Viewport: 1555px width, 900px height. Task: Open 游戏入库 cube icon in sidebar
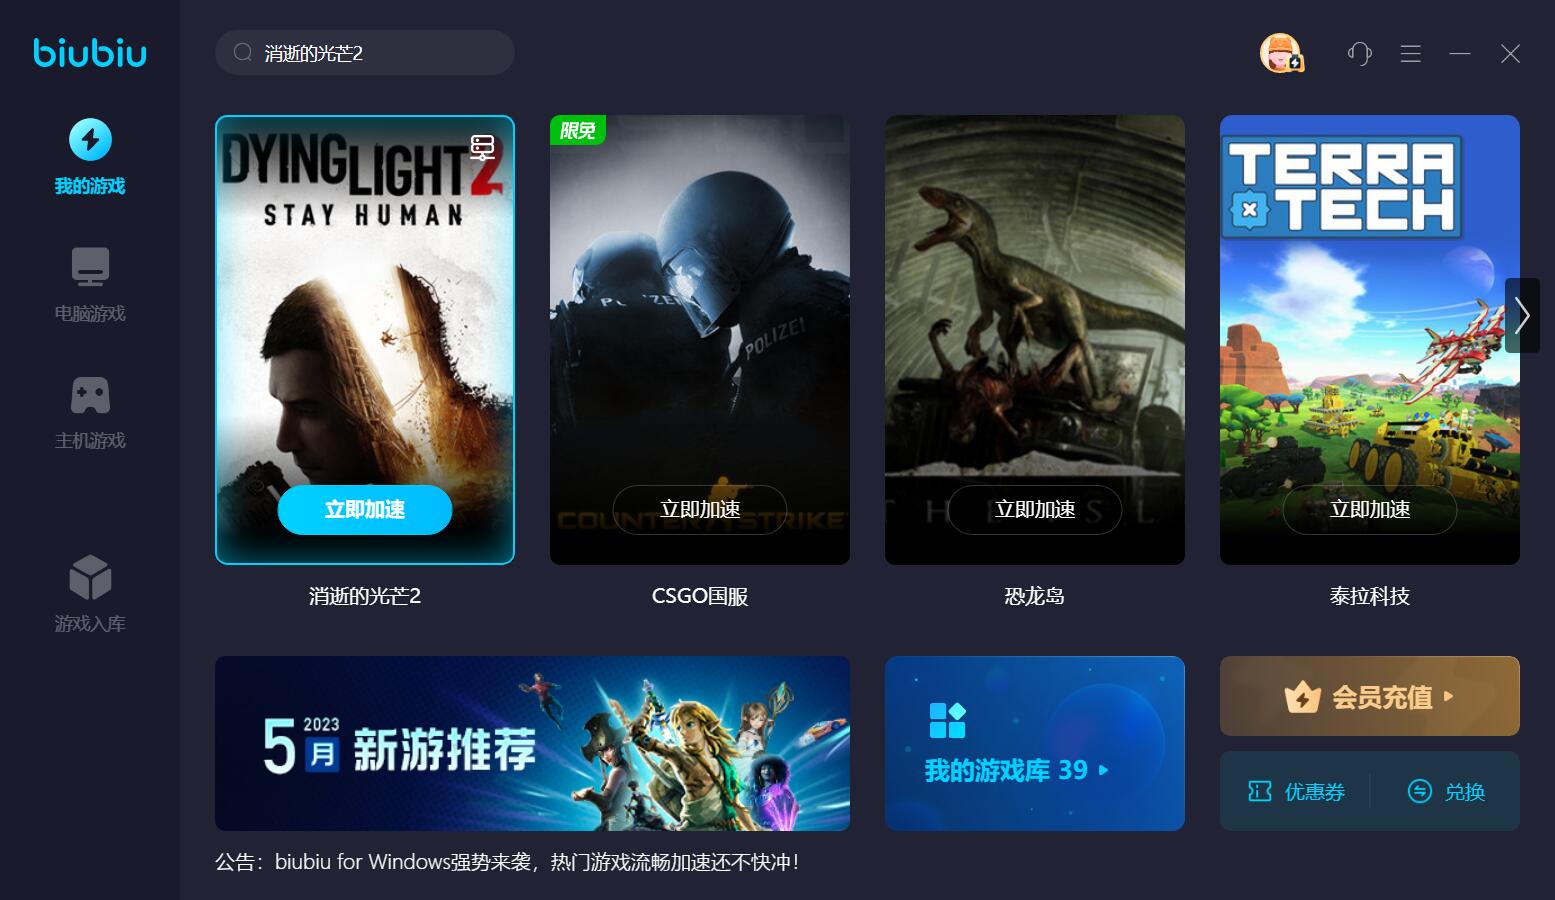pyautogui.click(x=90, y=577)
